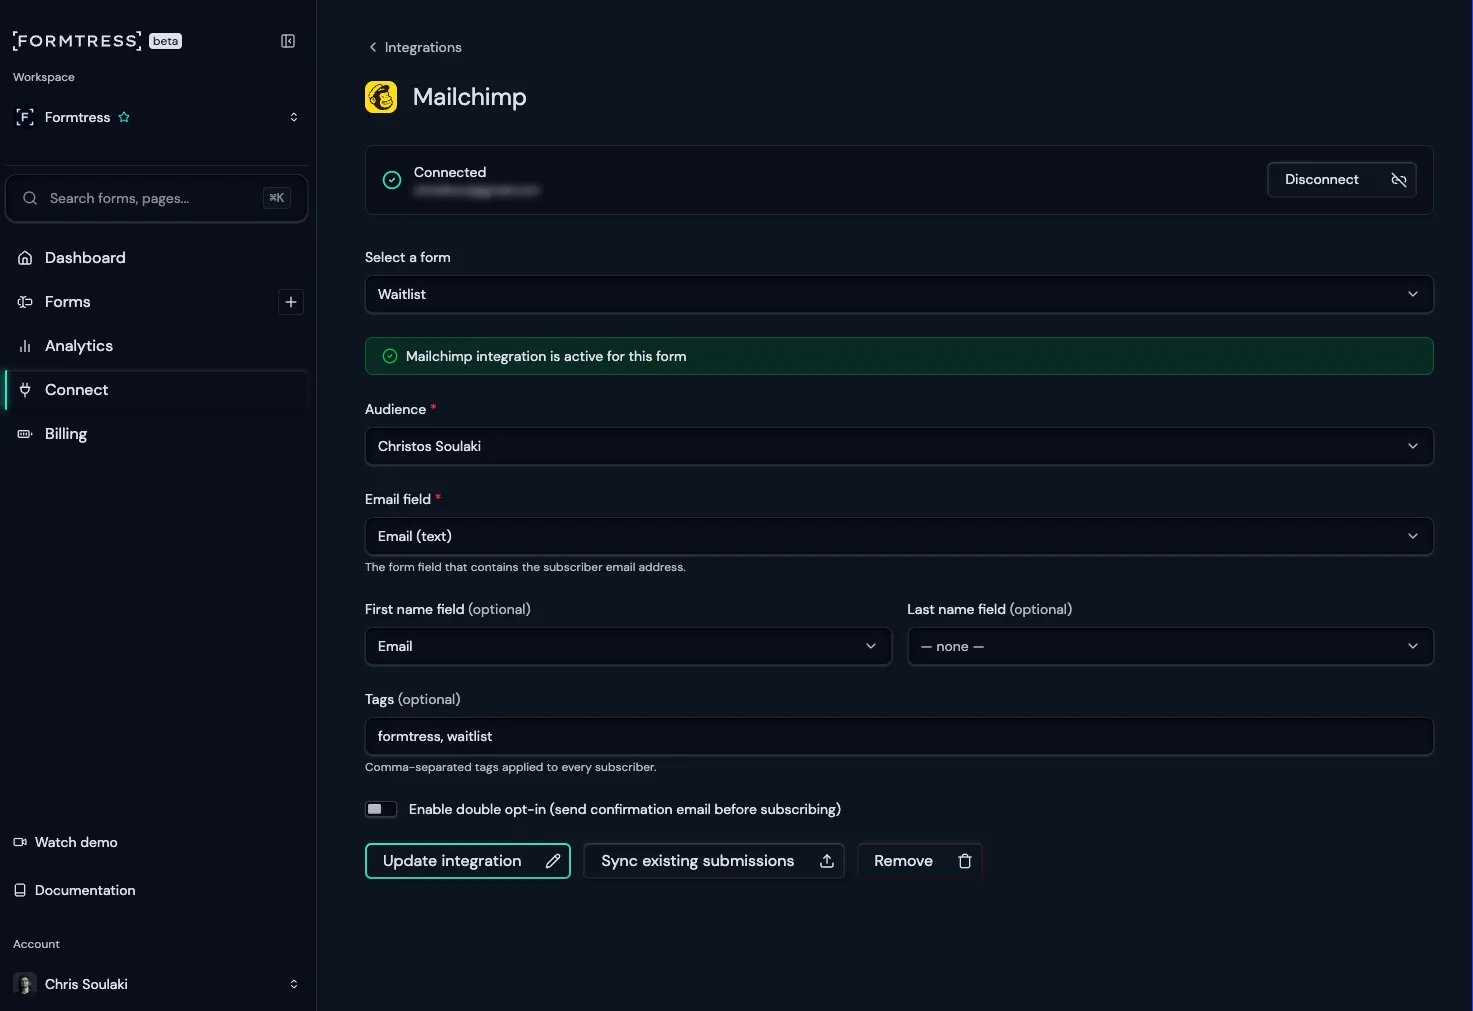The height and width of the screenshot is (1011, 1473).
Task: Open Documentation link in sidebar
Action: (x=75, y=890)
